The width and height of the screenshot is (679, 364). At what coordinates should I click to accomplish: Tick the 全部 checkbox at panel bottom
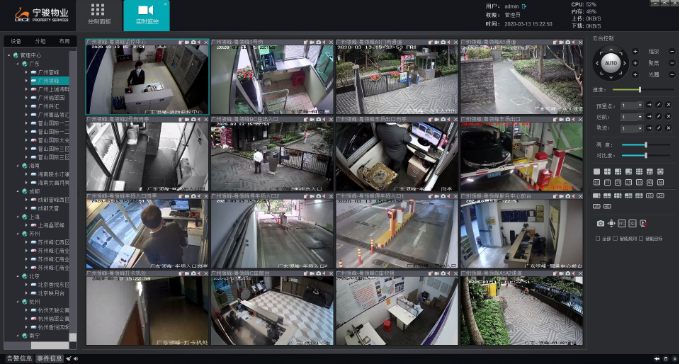pos(598,238)
